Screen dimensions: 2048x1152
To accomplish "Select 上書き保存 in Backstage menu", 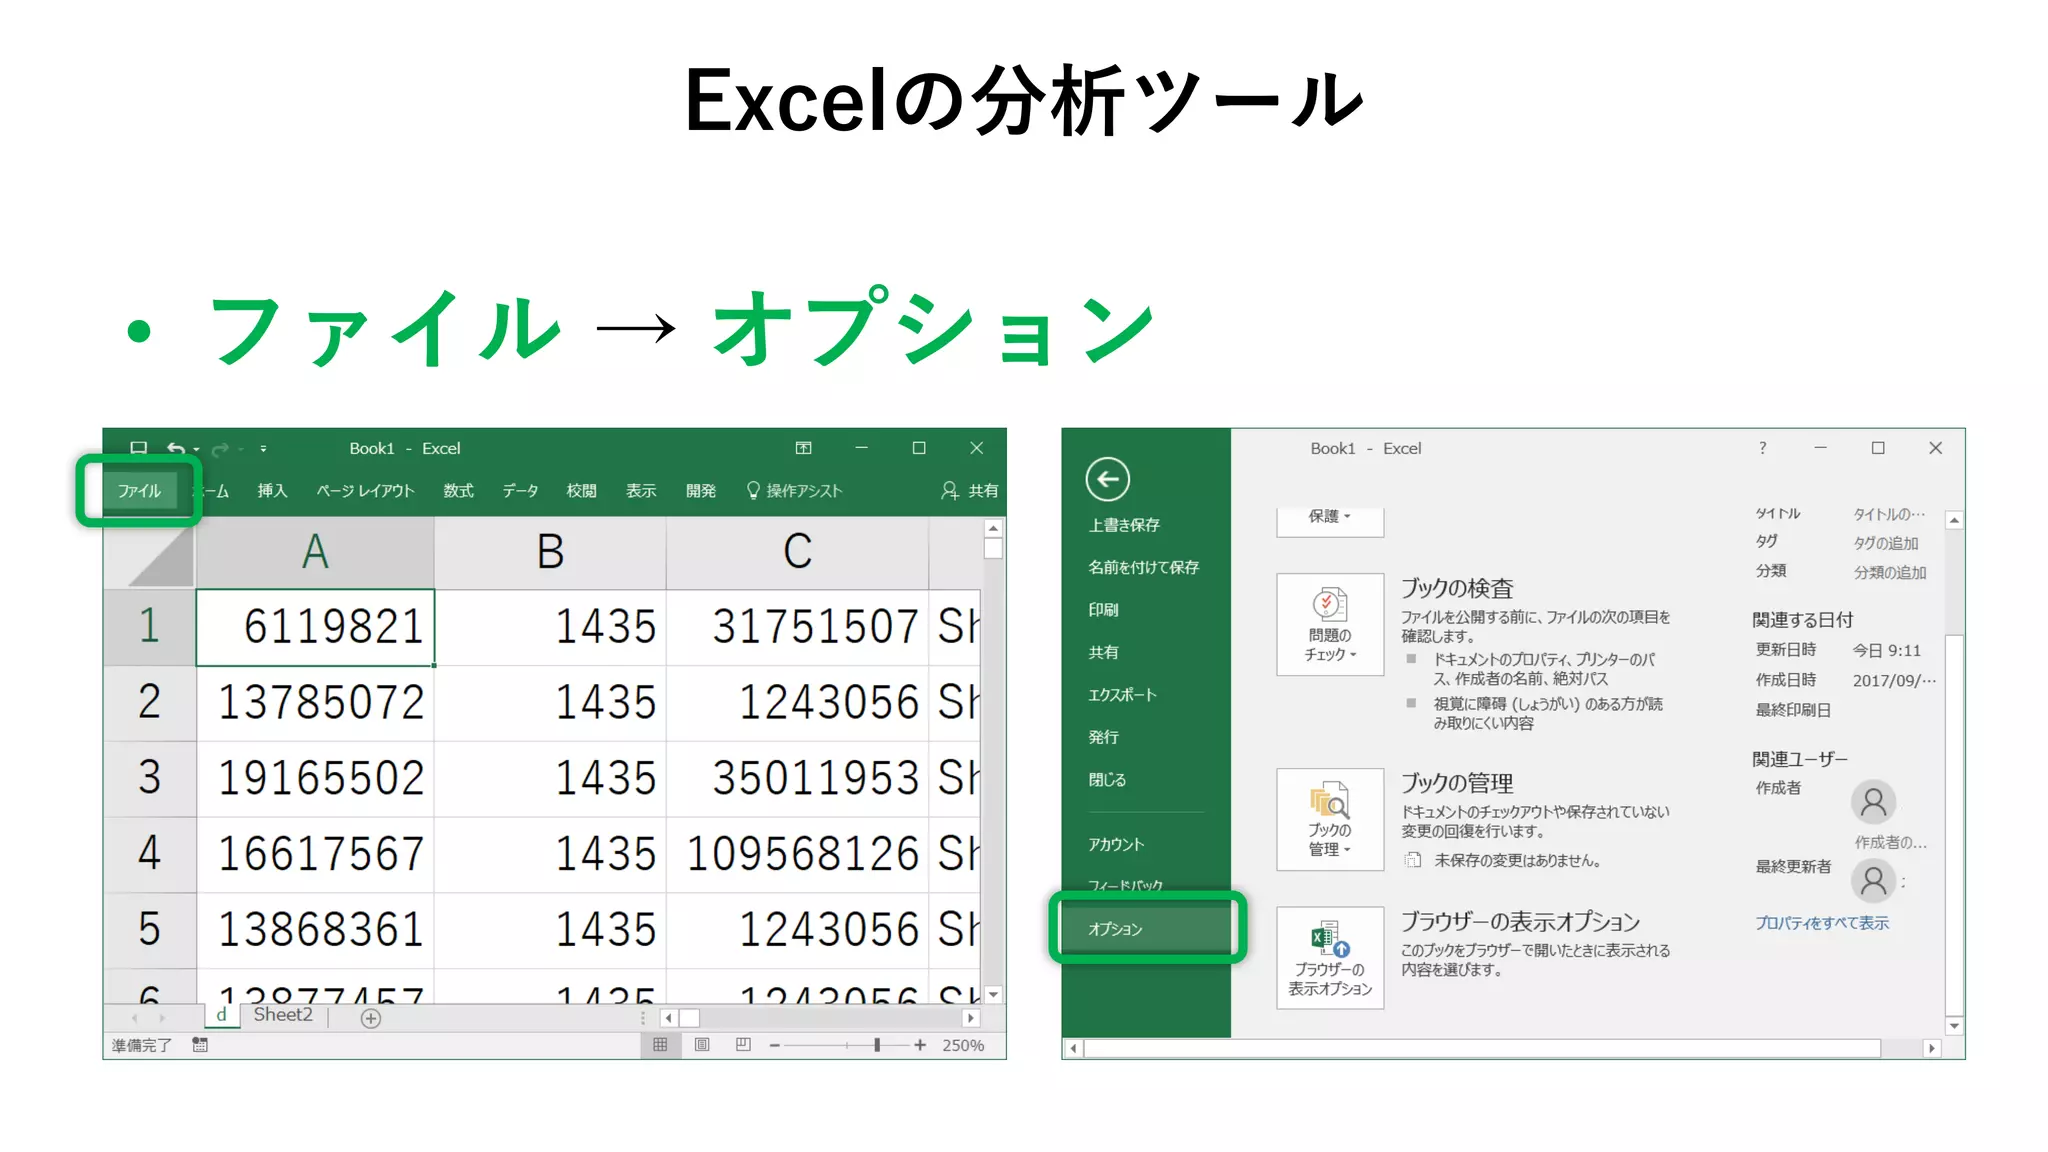I will coord(1124,525).
